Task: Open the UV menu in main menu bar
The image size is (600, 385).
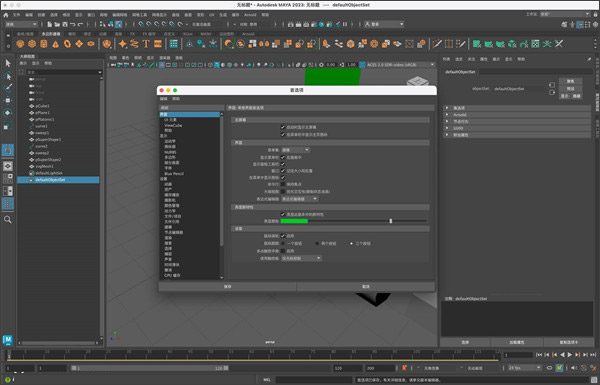Action: (x=212, y=15)
